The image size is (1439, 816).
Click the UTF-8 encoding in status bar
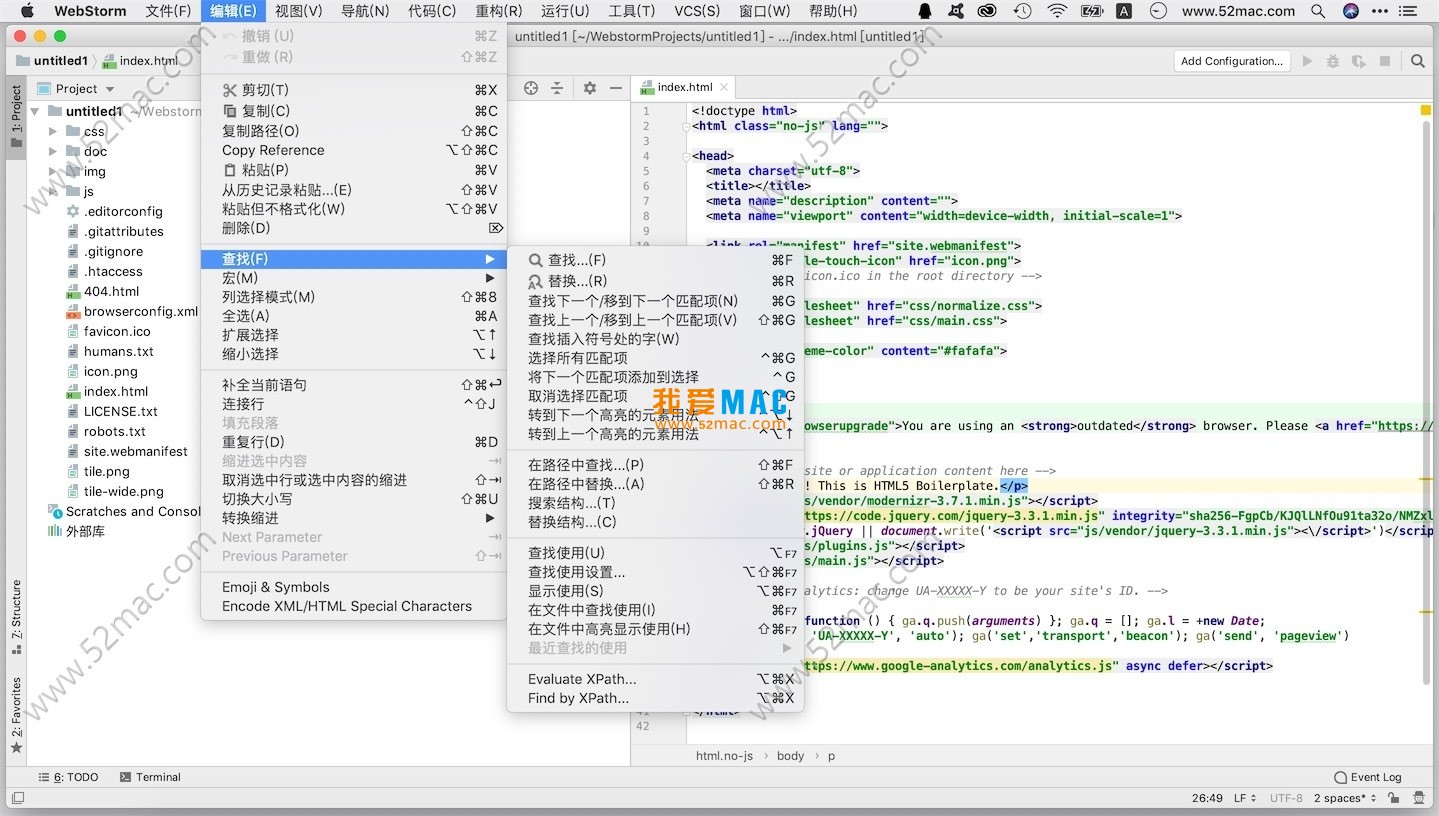(1286, 798)
